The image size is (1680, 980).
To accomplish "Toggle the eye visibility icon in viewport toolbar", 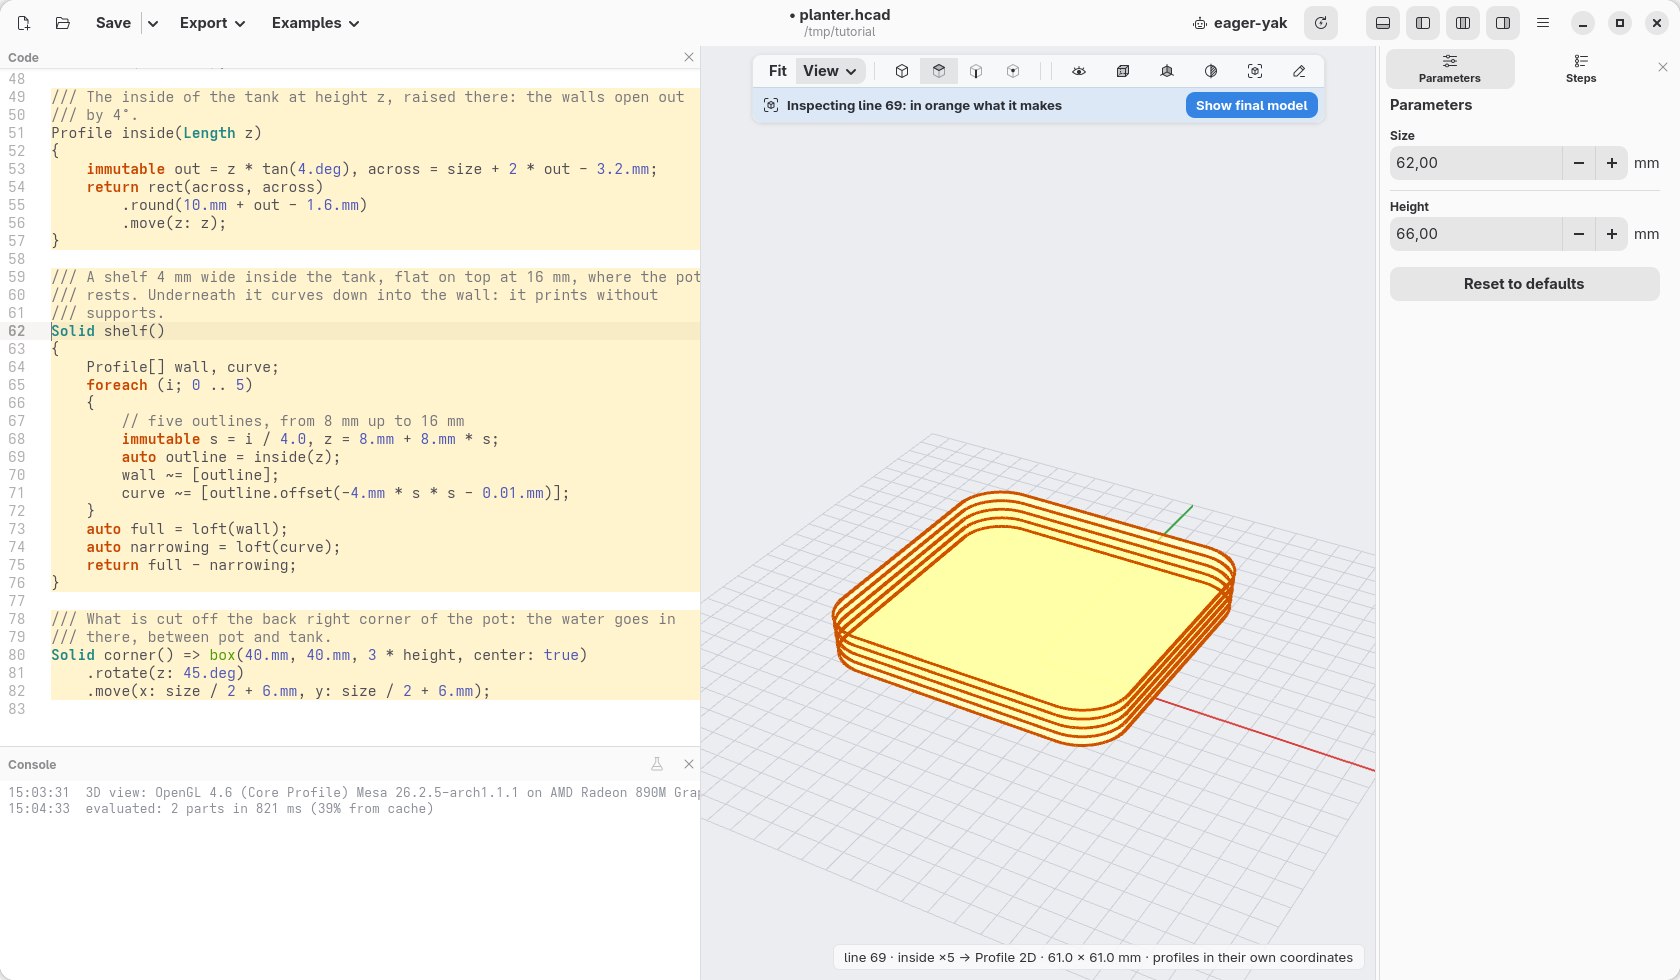I will [x=1079, y=71].
